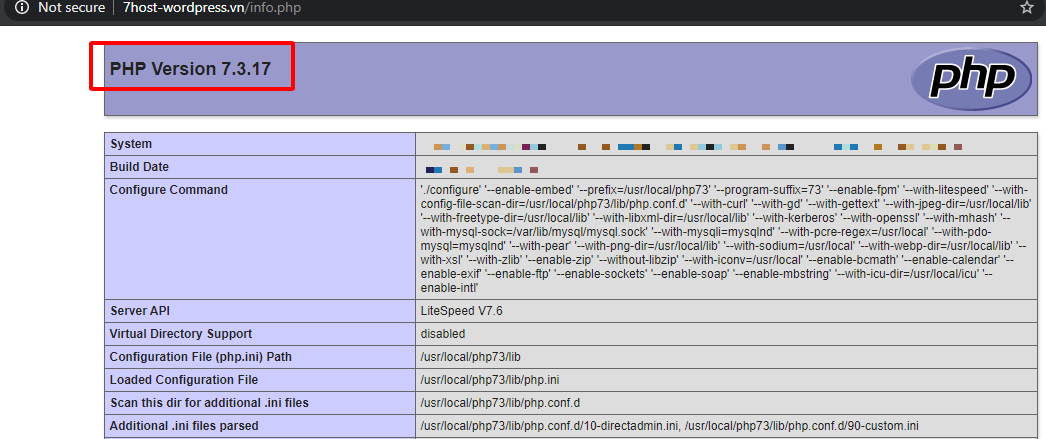Select the Loaded Configuration File label
Screen dimensions: 1046x439
(x=183, y=380)
